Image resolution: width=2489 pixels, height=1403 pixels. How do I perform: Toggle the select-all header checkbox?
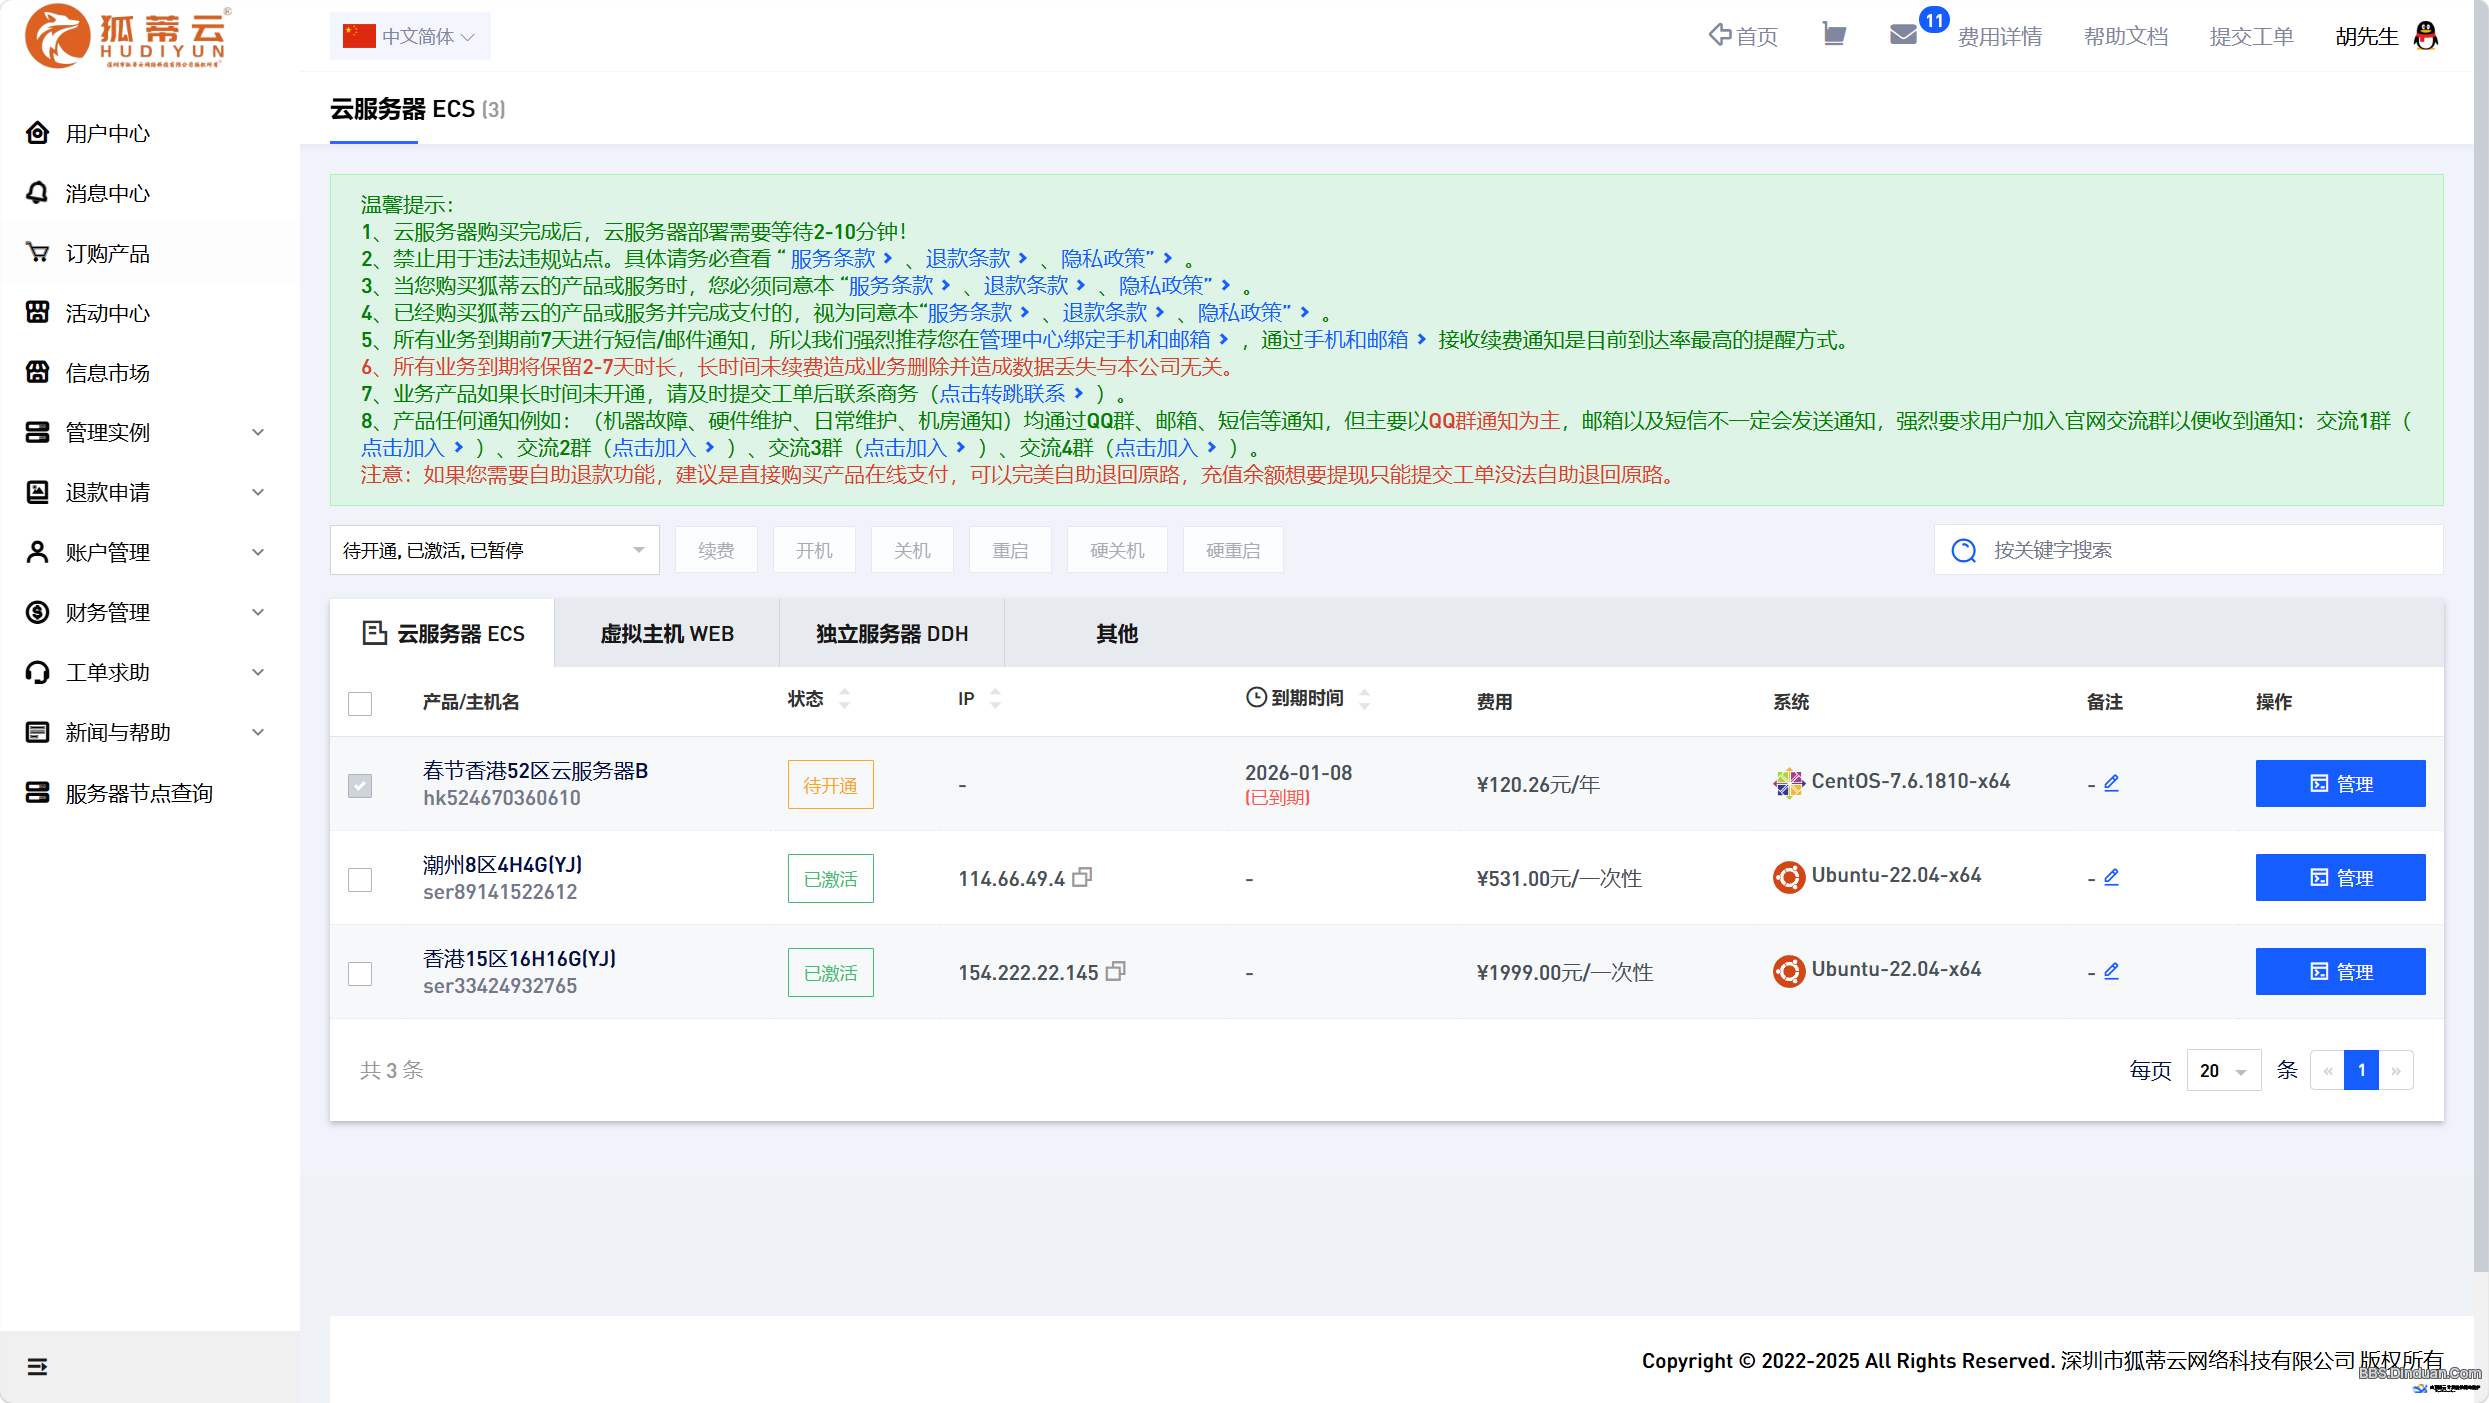coord(360,703)
